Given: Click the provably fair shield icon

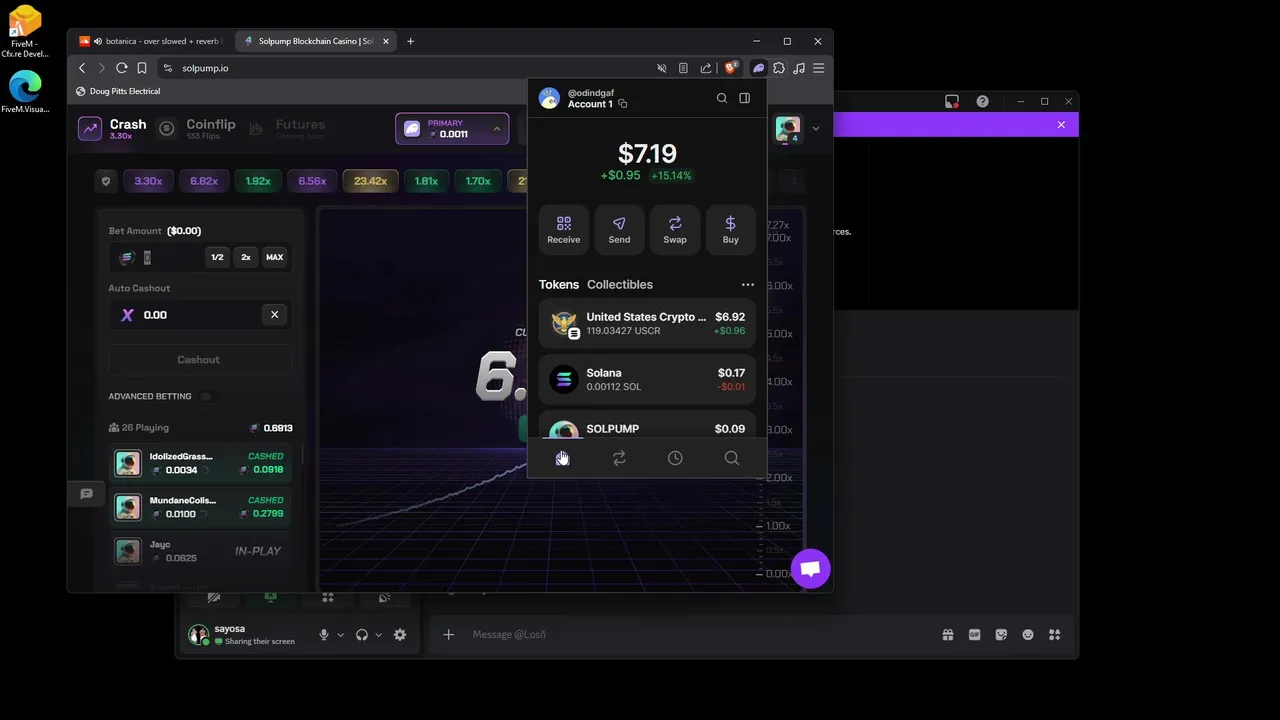Looking at the screenshot, I should click(x=106, y=181).
